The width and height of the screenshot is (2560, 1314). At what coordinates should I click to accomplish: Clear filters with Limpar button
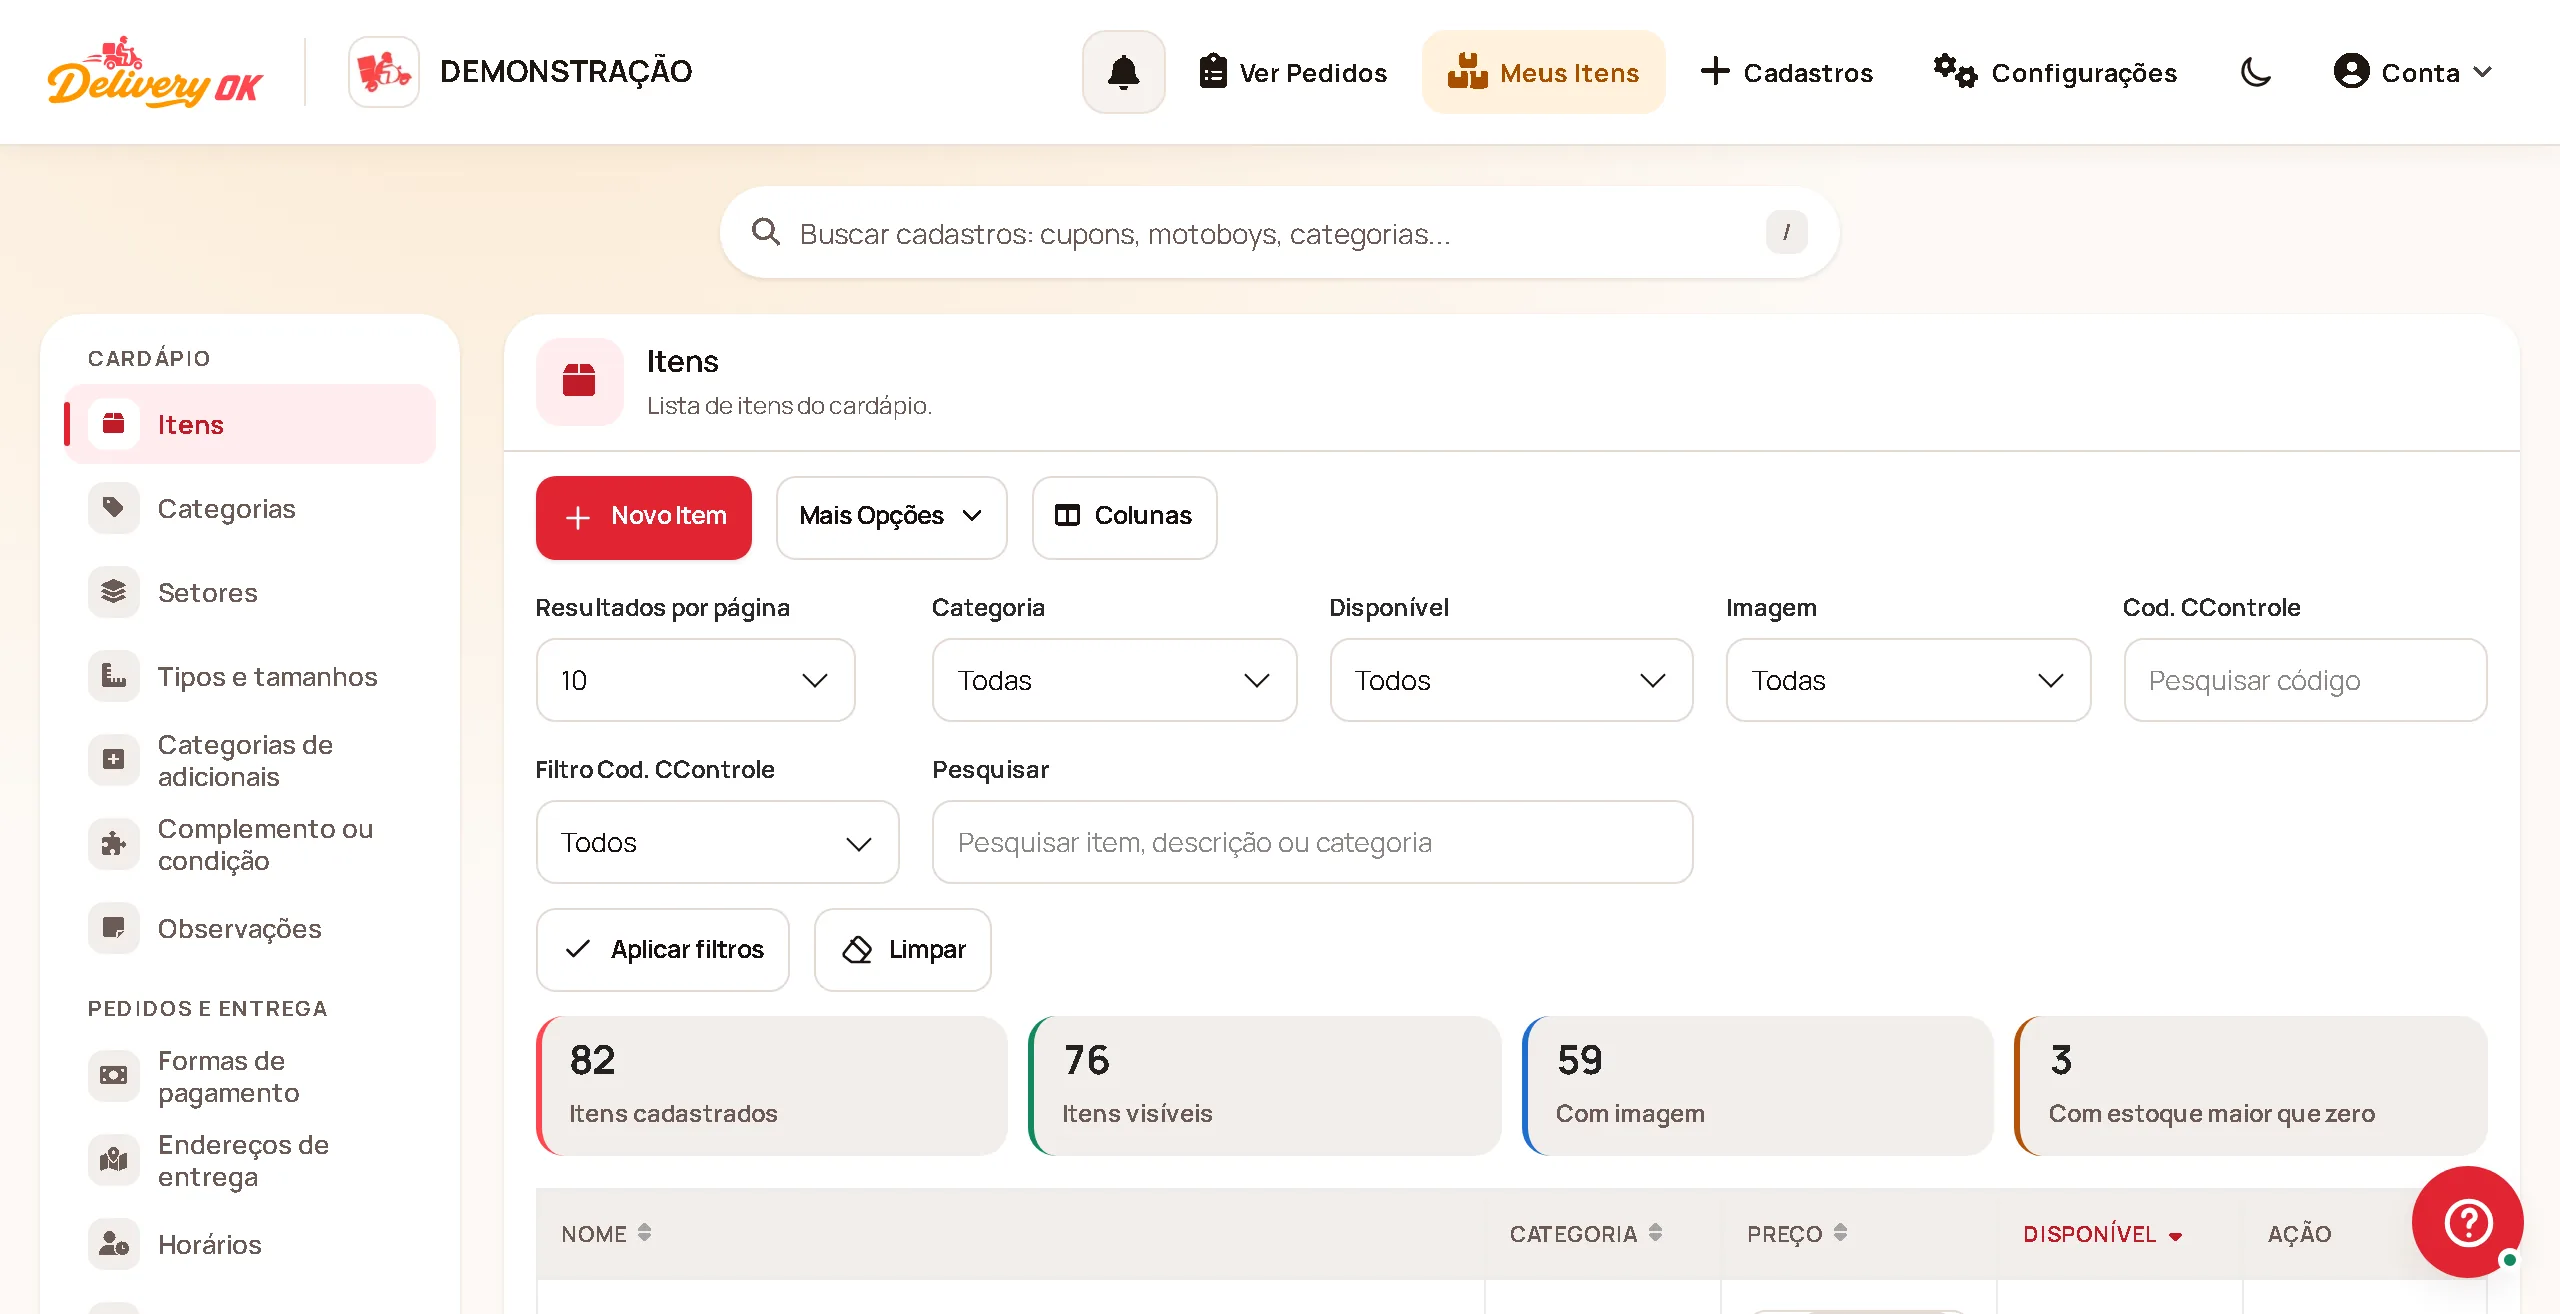point(903,950)
